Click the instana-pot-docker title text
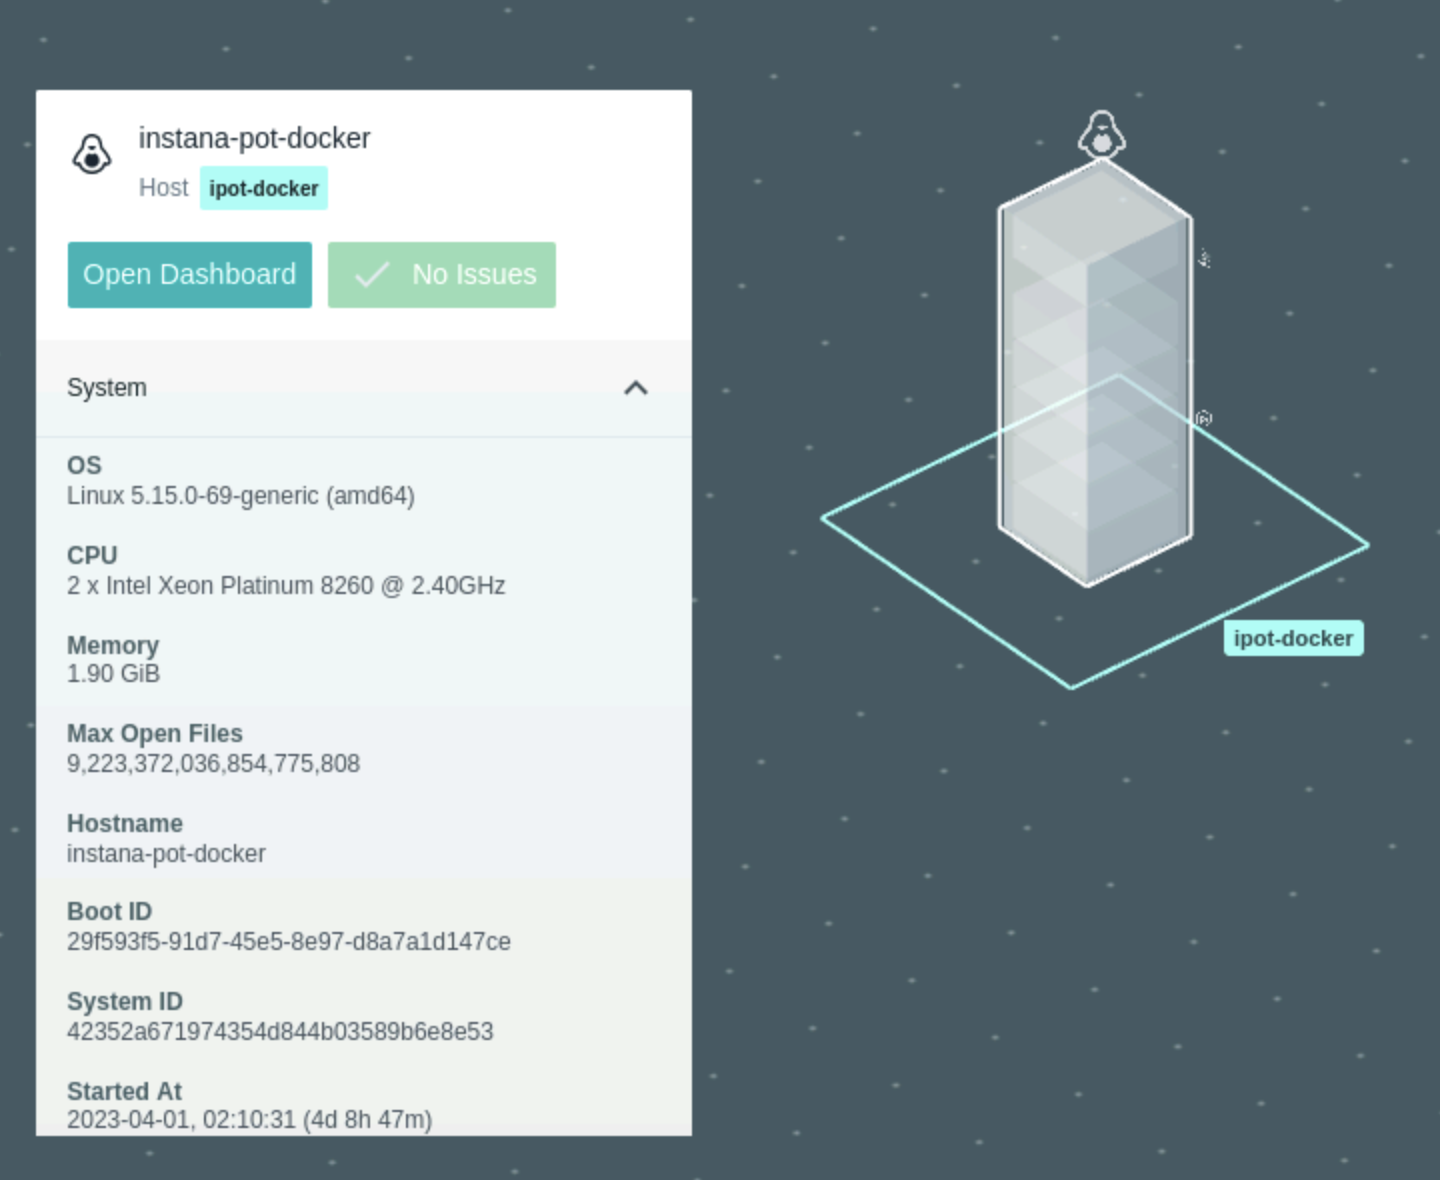The image size is (1440, 1180). coord(254,138)
